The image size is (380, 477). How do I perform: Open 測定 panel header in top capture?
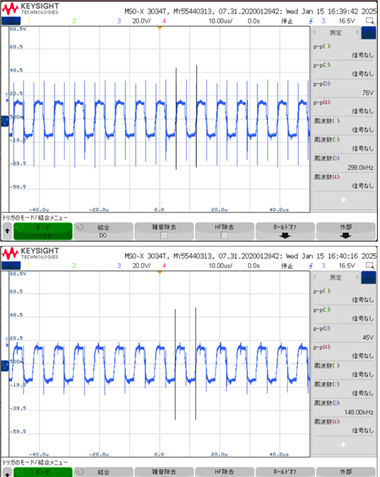336,33
